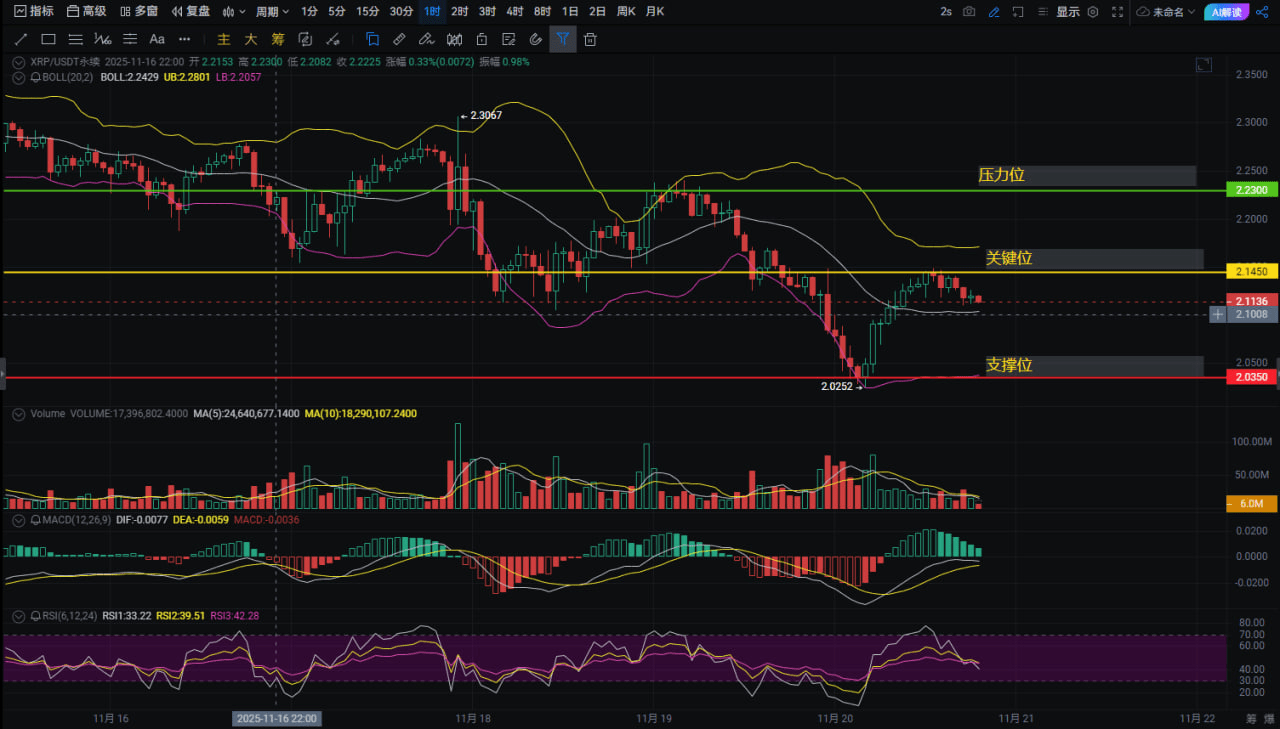1280x729 pixels.
Task: Pick the Aa text annotation tool
Action: tap(157, 39)
